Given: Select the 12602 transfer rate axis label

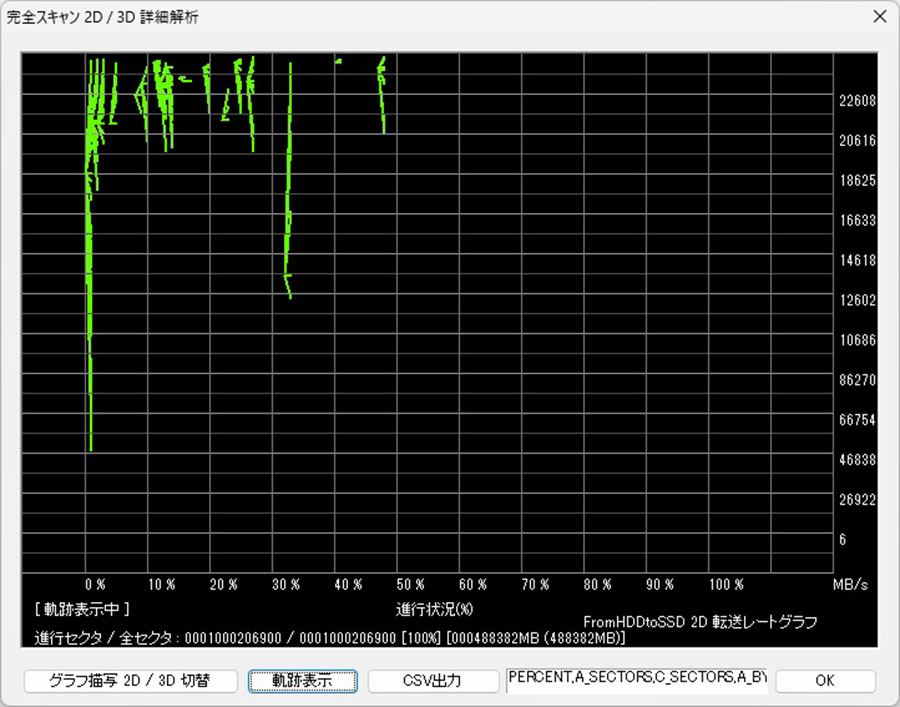Looking at the screenshot, I should point(857,300).
